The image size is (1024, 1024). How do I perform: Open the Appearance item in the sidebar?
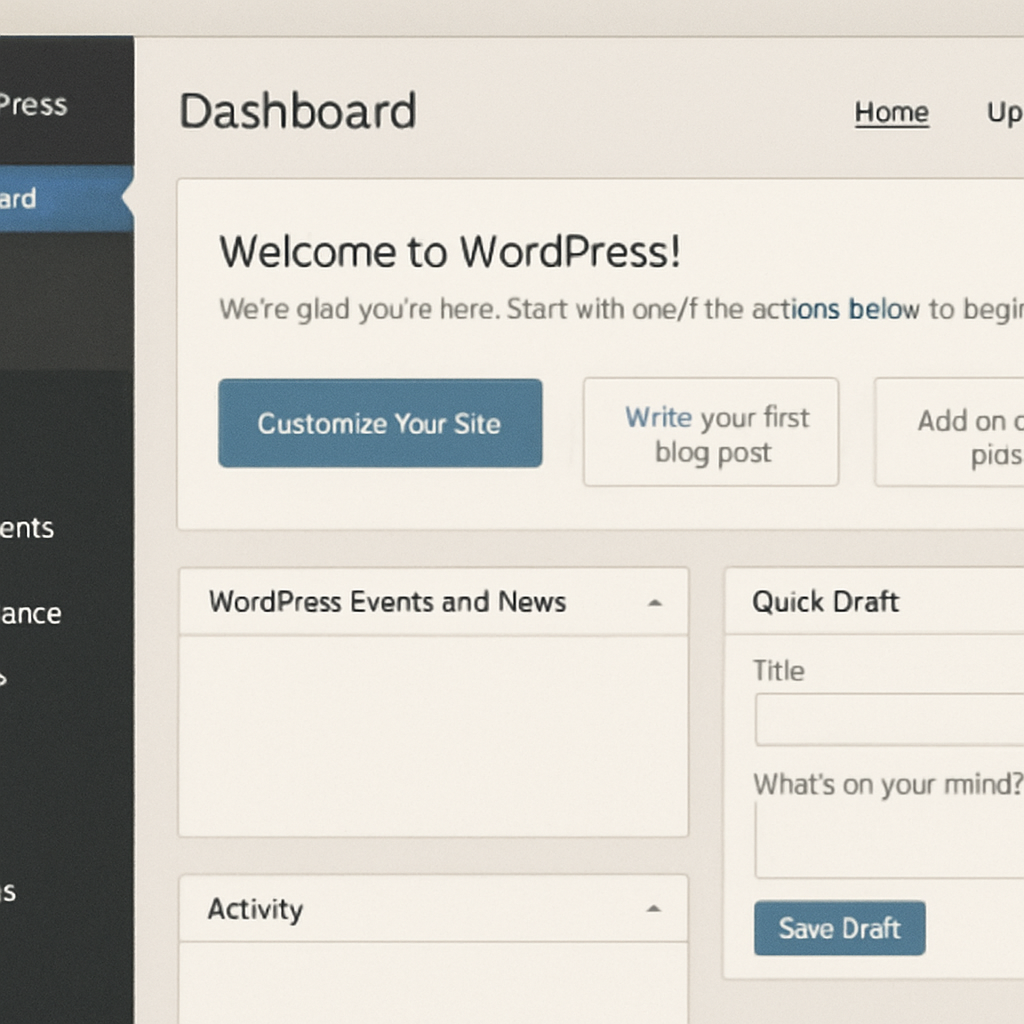pyautogui.click(x=31, y=614)
